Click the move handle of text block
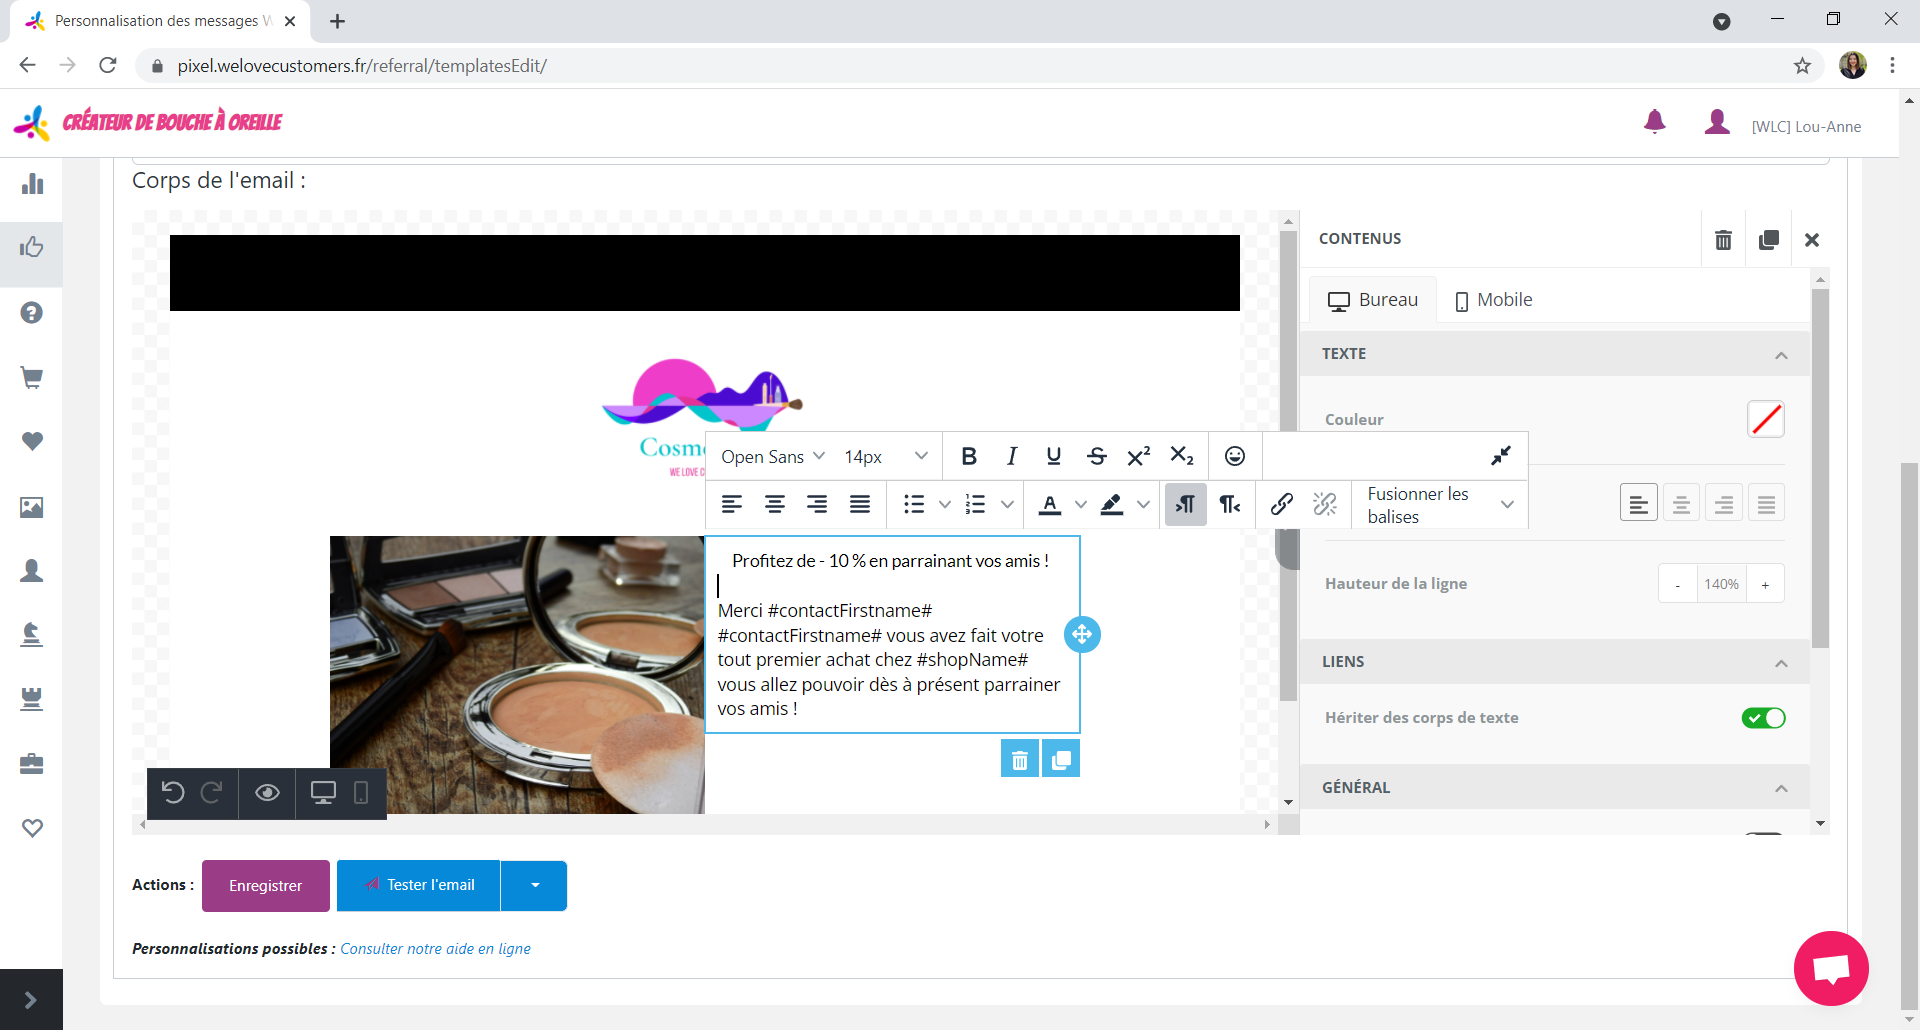Image resolution: width=1920 pixels, height=1030 pixels. (1082, 634)
